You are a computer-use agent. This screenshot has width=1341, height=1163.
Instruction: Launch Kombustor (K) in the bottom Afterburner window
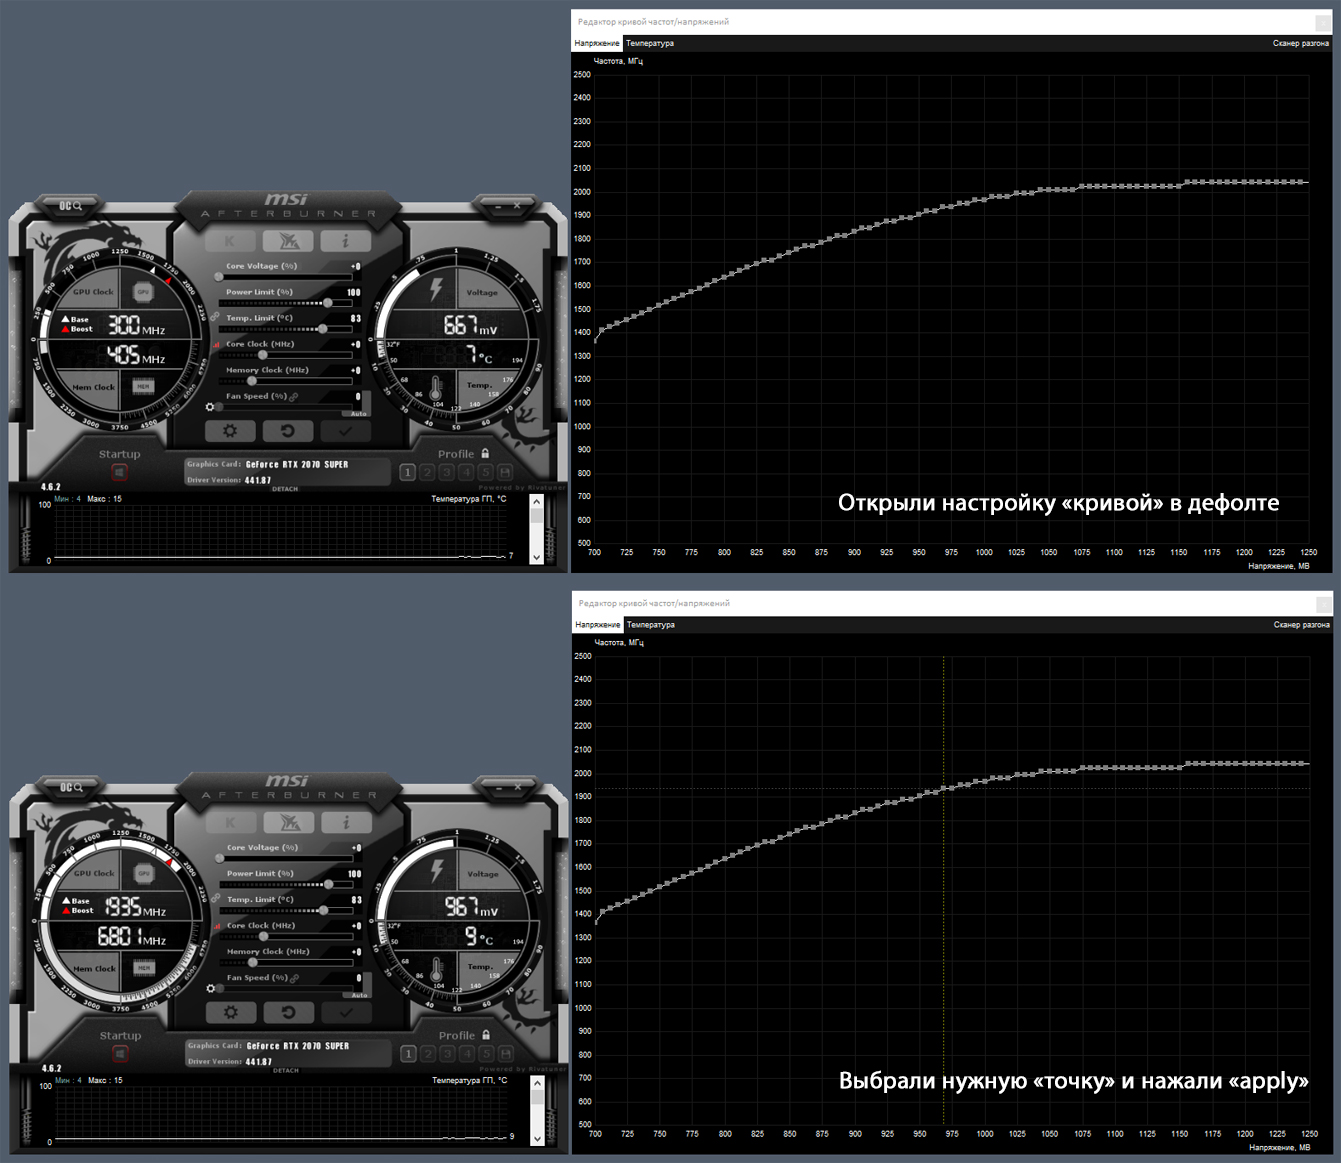click(231, 823)
